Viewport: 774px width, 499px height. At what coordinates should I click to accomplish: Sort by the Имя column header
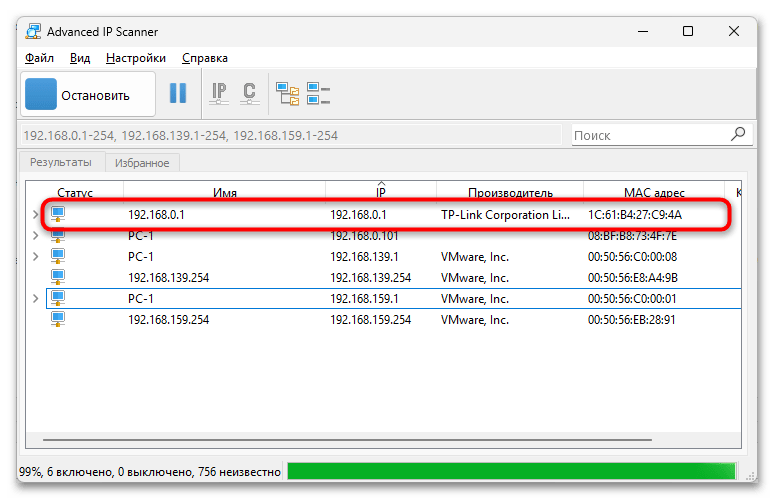225,192
